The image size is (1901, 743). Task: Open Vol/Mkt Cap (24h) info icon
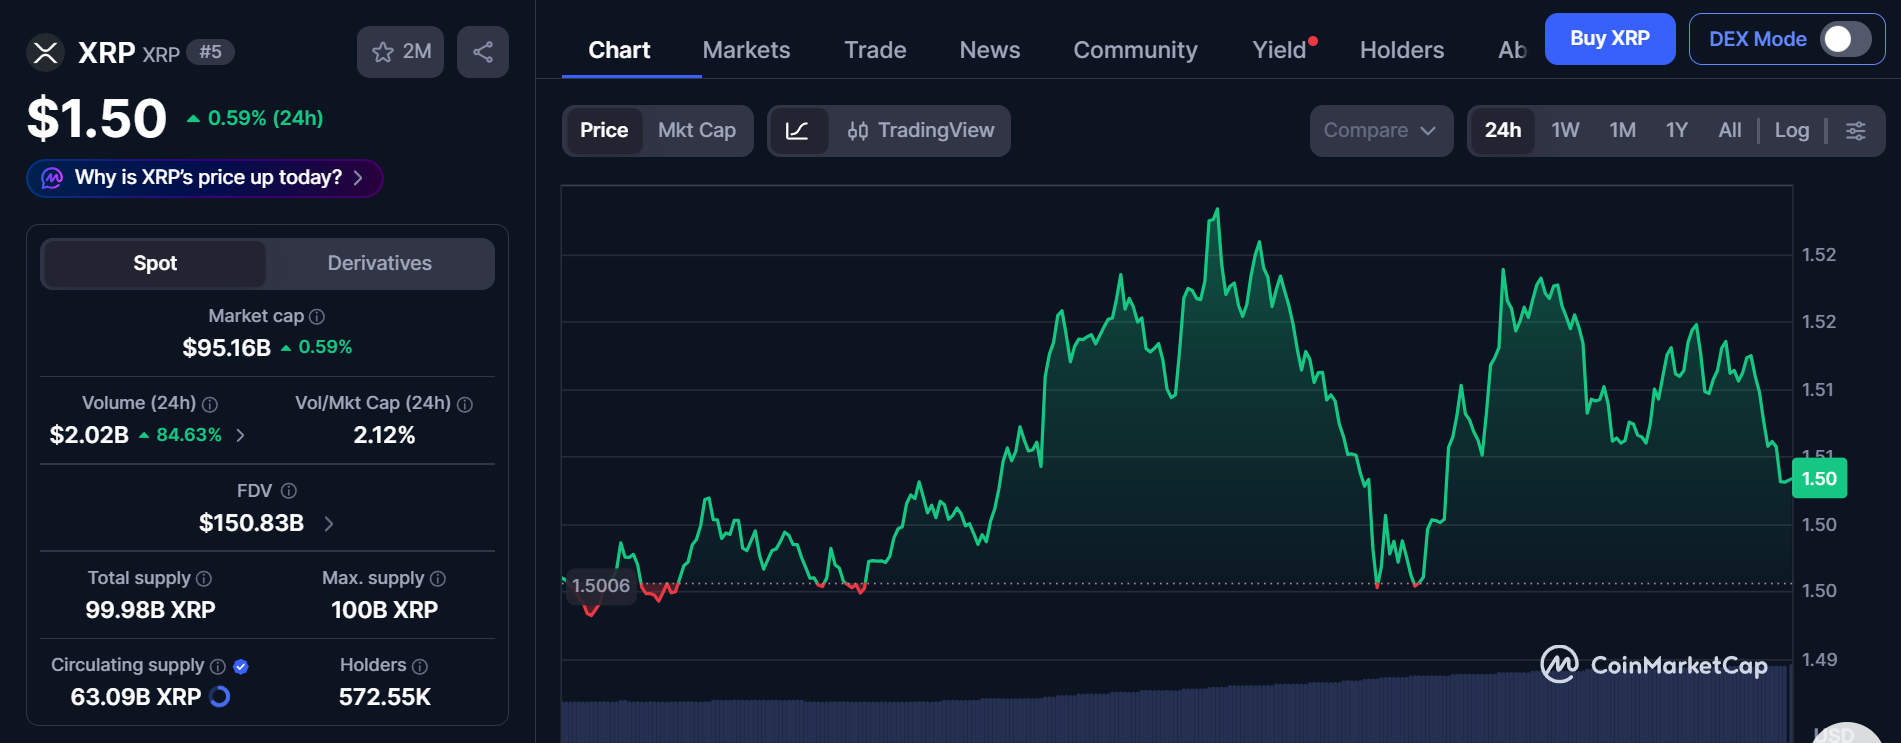pos(465,404)
